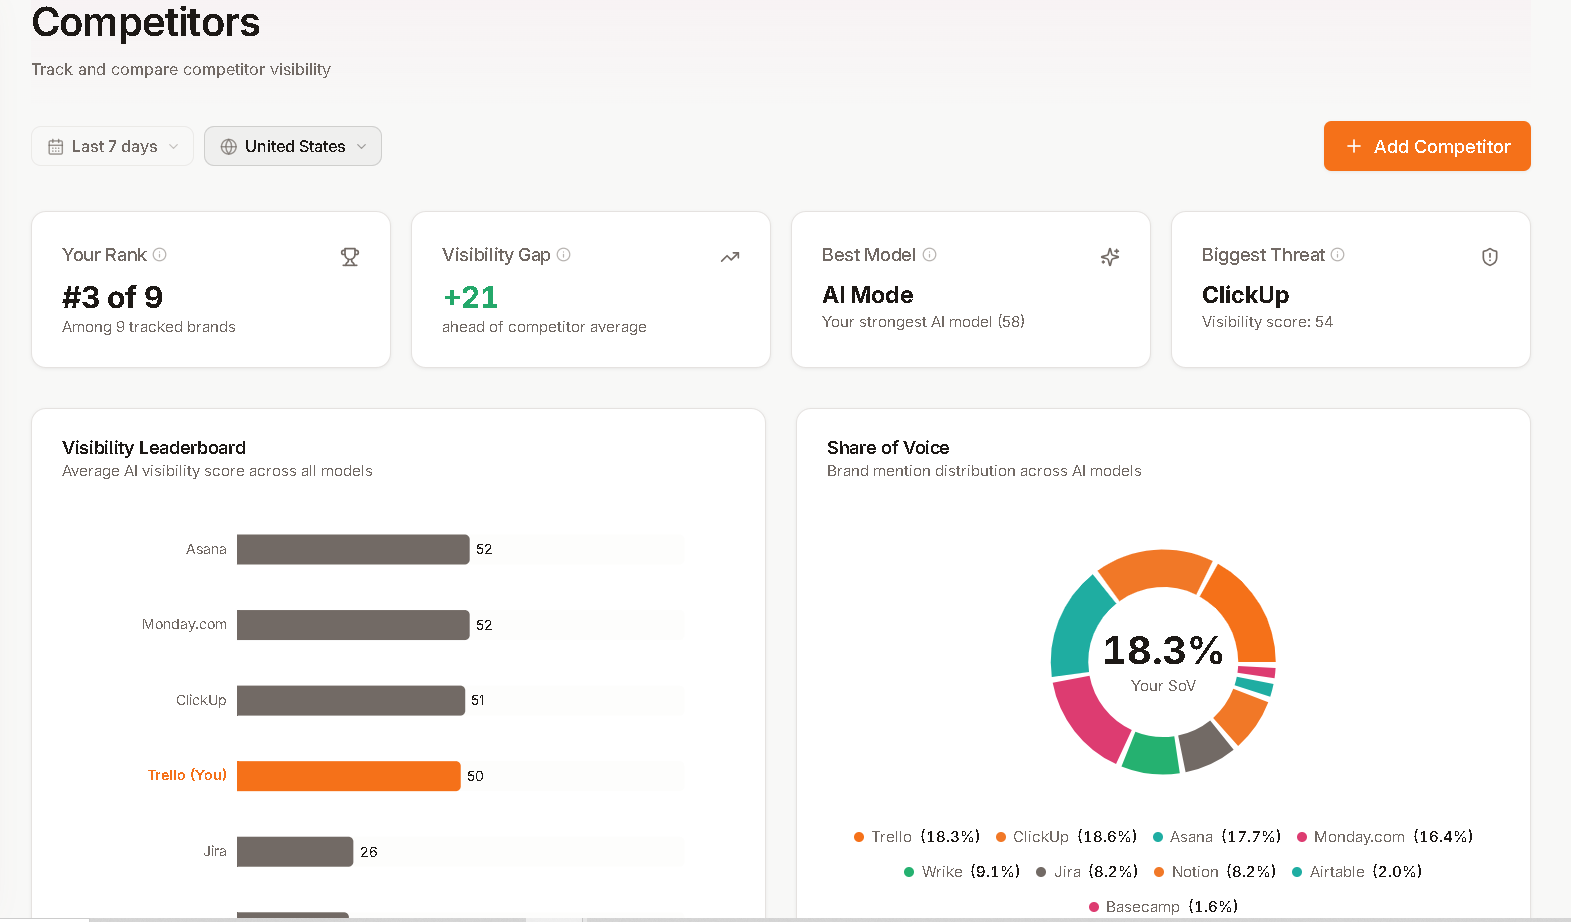This screenshot has width=1571, height=922.
Task: Click the gray segment of the donut chart
Action: coord(1205,746)
